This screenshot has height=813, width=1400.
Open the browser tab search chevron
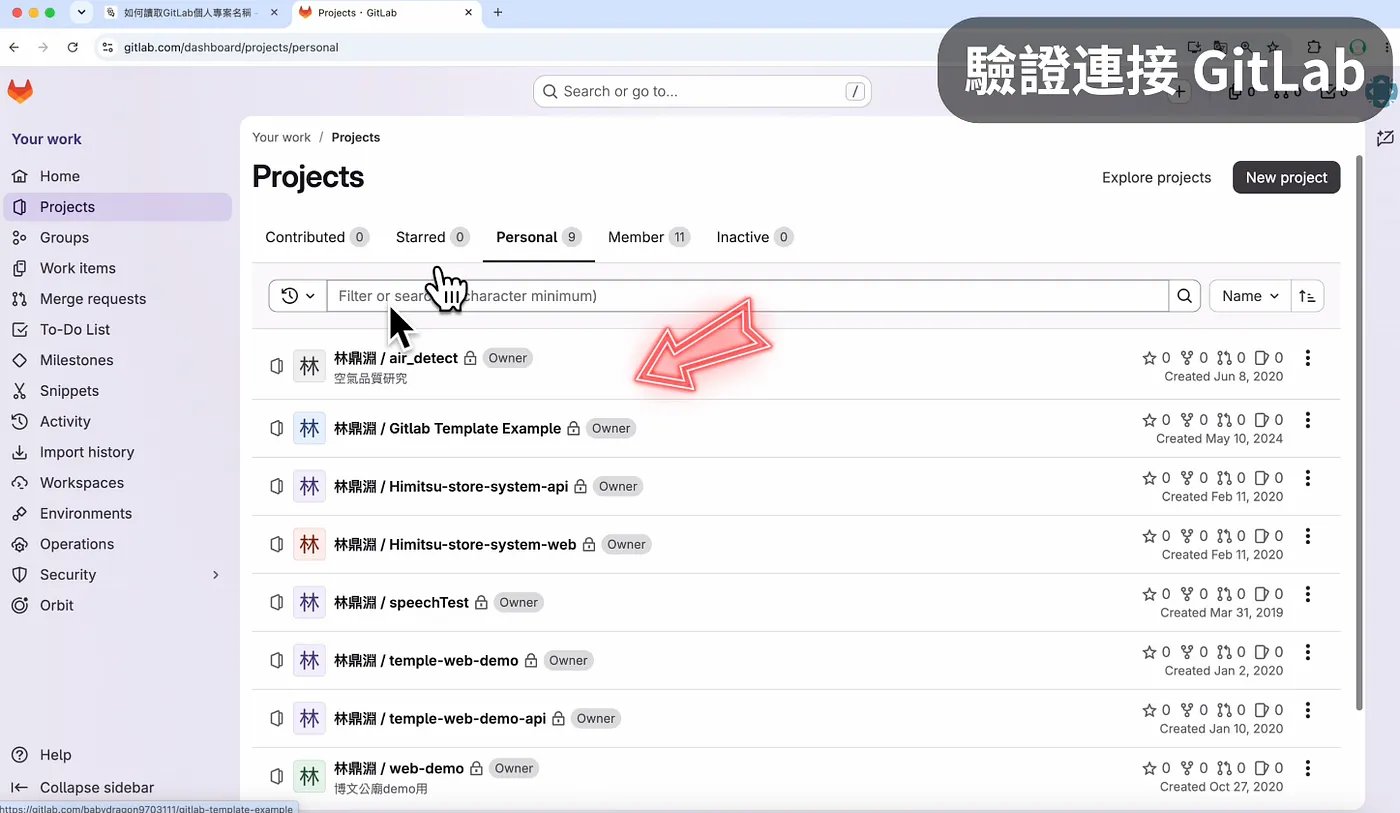pos(81,12)
